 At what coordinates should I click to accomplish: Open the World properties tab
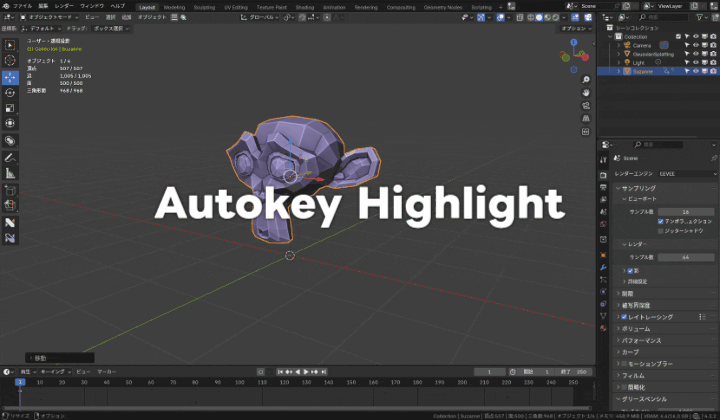(x=603, y=224)
